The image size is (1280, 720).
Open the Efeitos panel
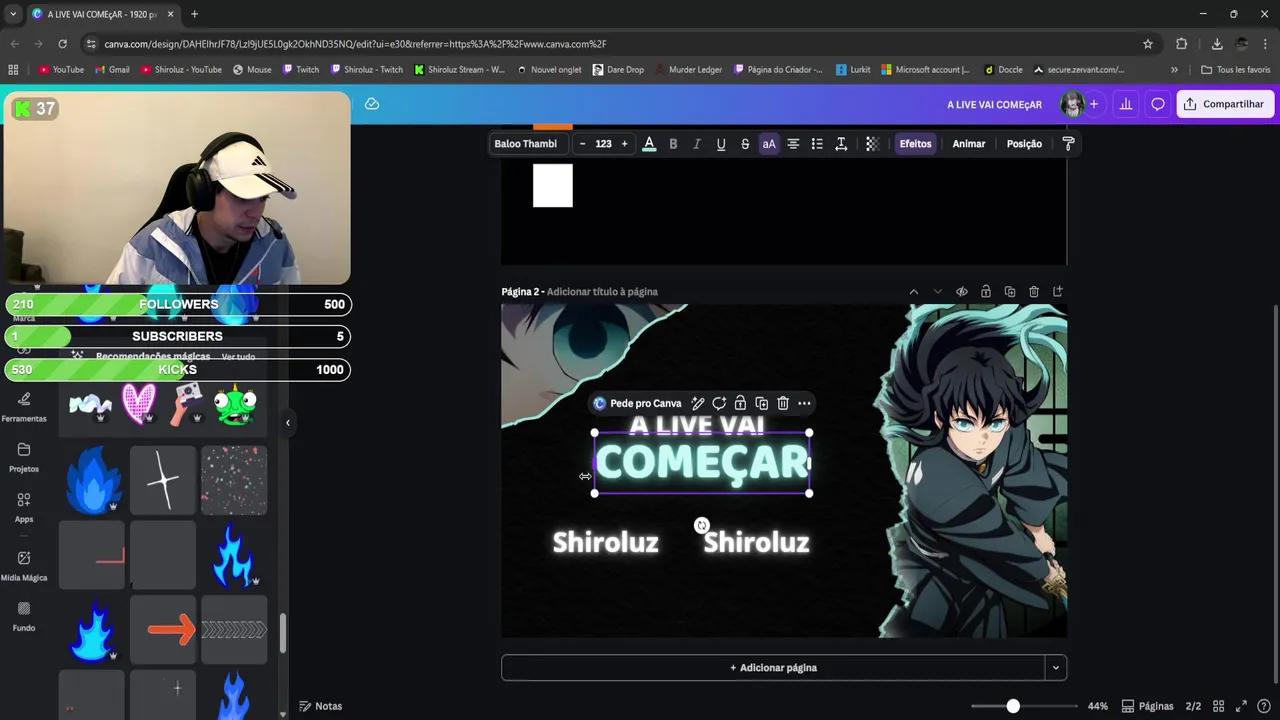point(915,144)
